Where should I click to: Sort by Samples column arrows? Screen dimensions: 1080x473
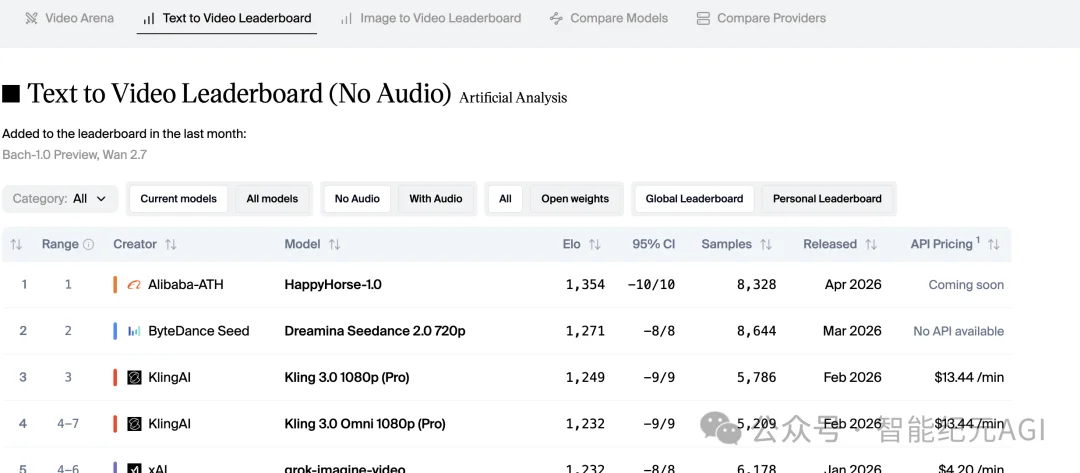click(x=766, y=244)
